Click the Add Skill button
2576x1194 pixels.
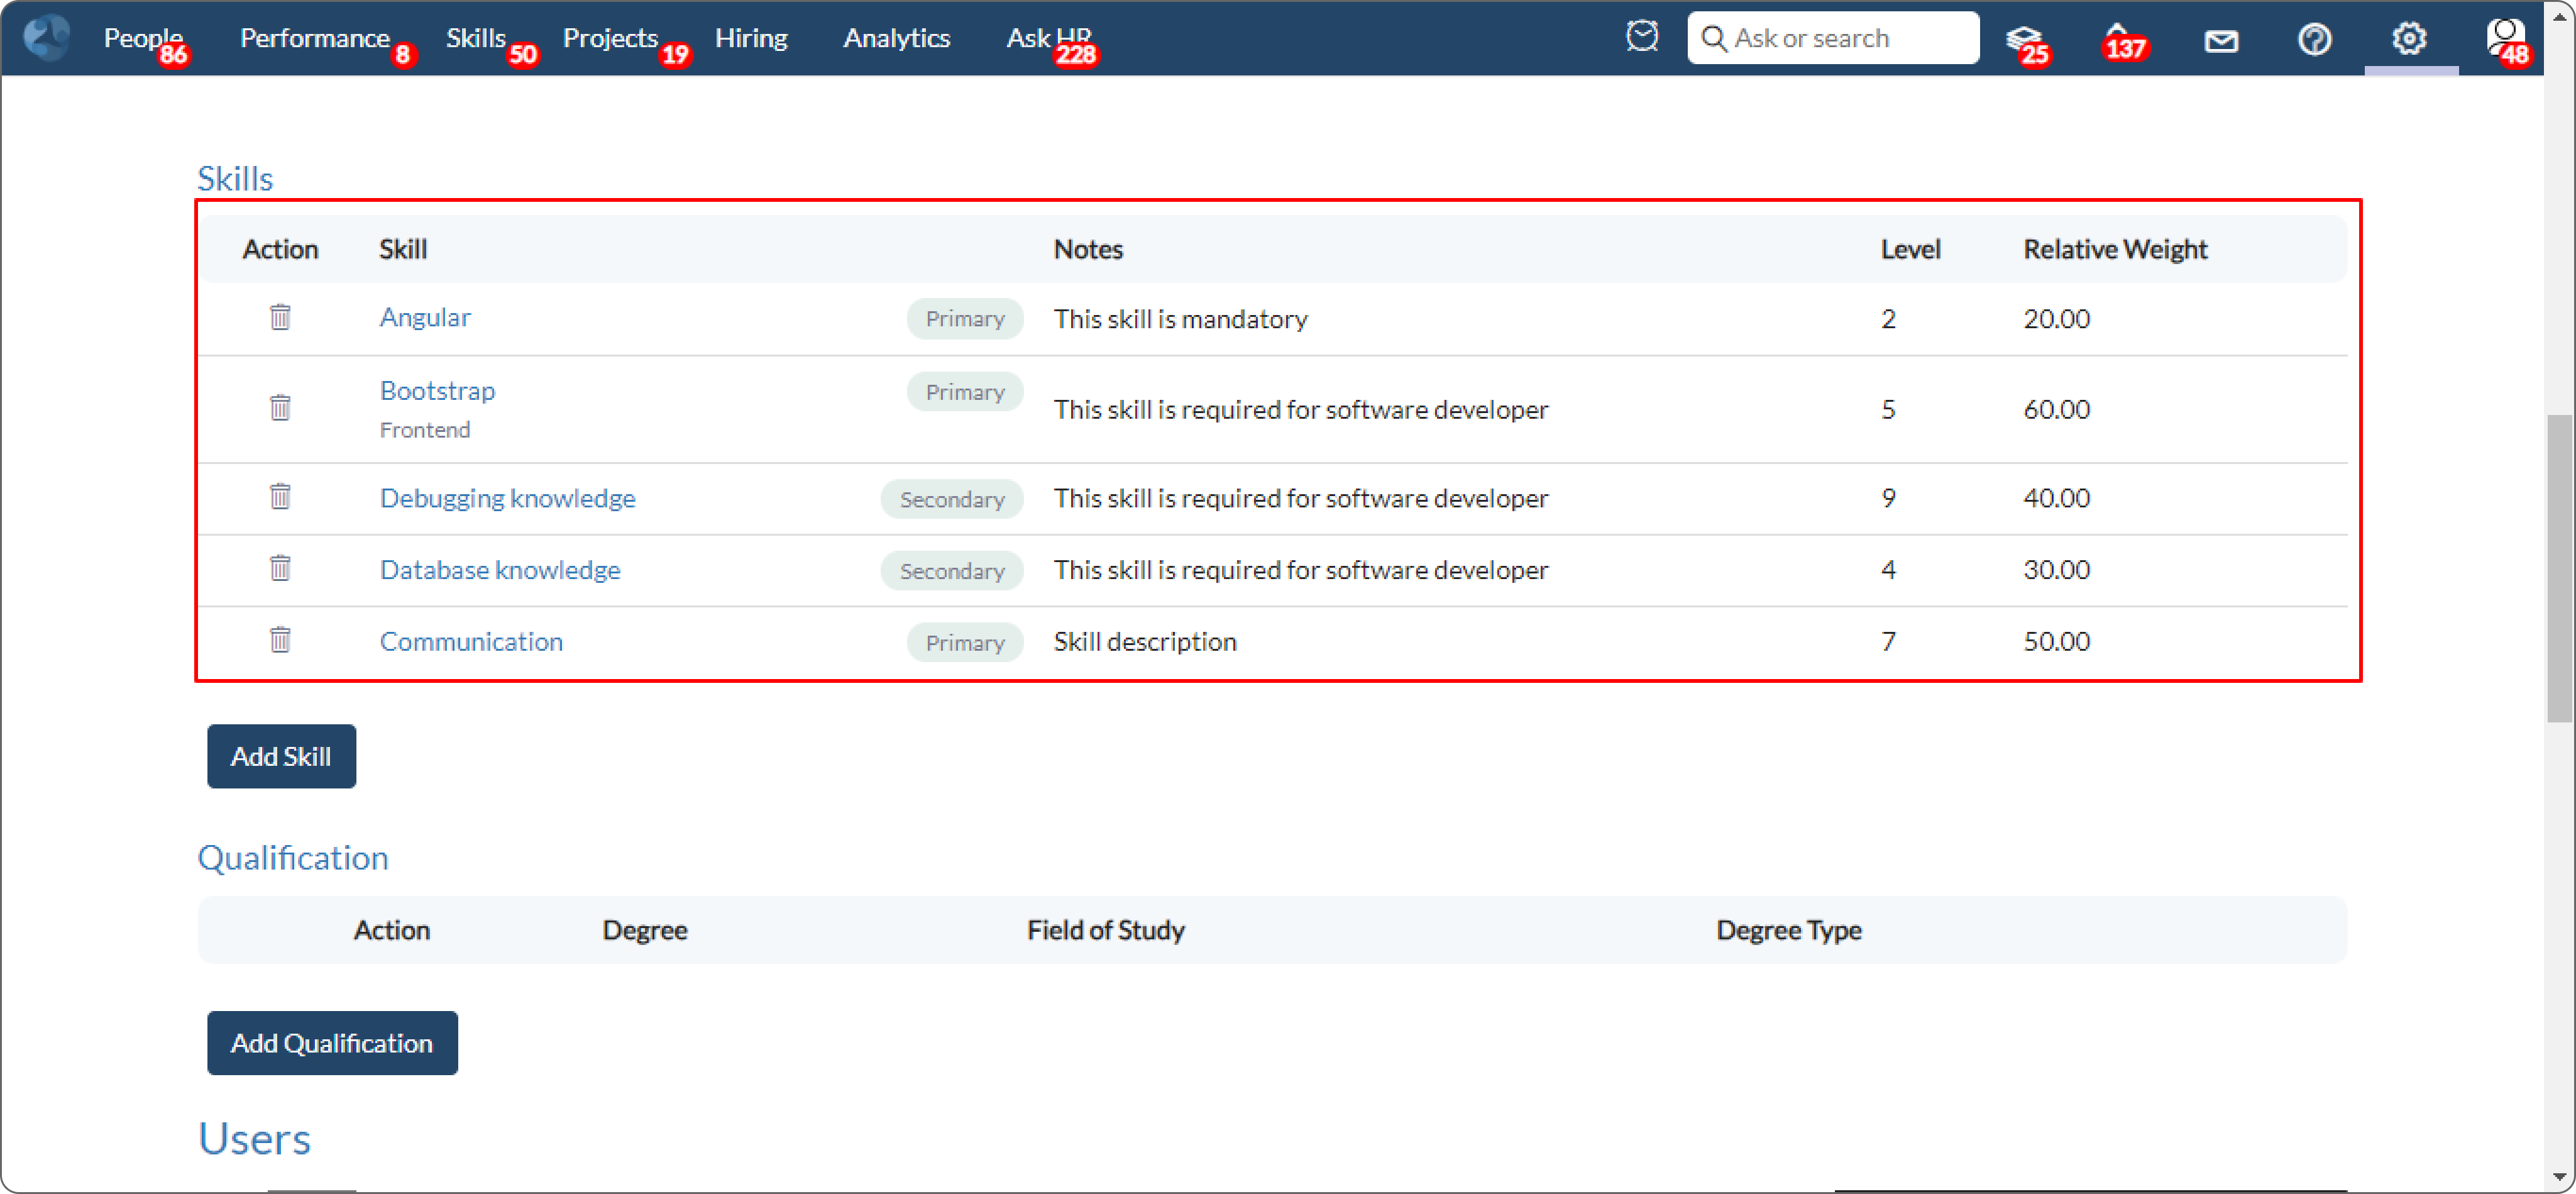pos(281,756)
